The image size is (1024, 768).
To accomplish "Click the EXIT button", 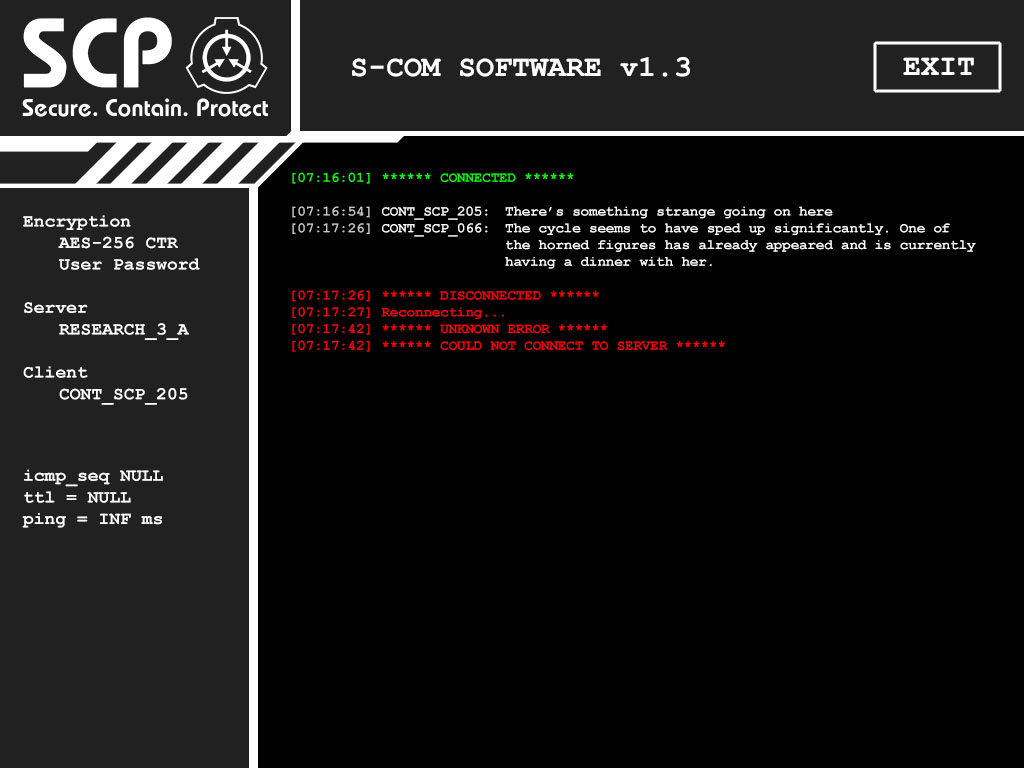I will [937, 67].
